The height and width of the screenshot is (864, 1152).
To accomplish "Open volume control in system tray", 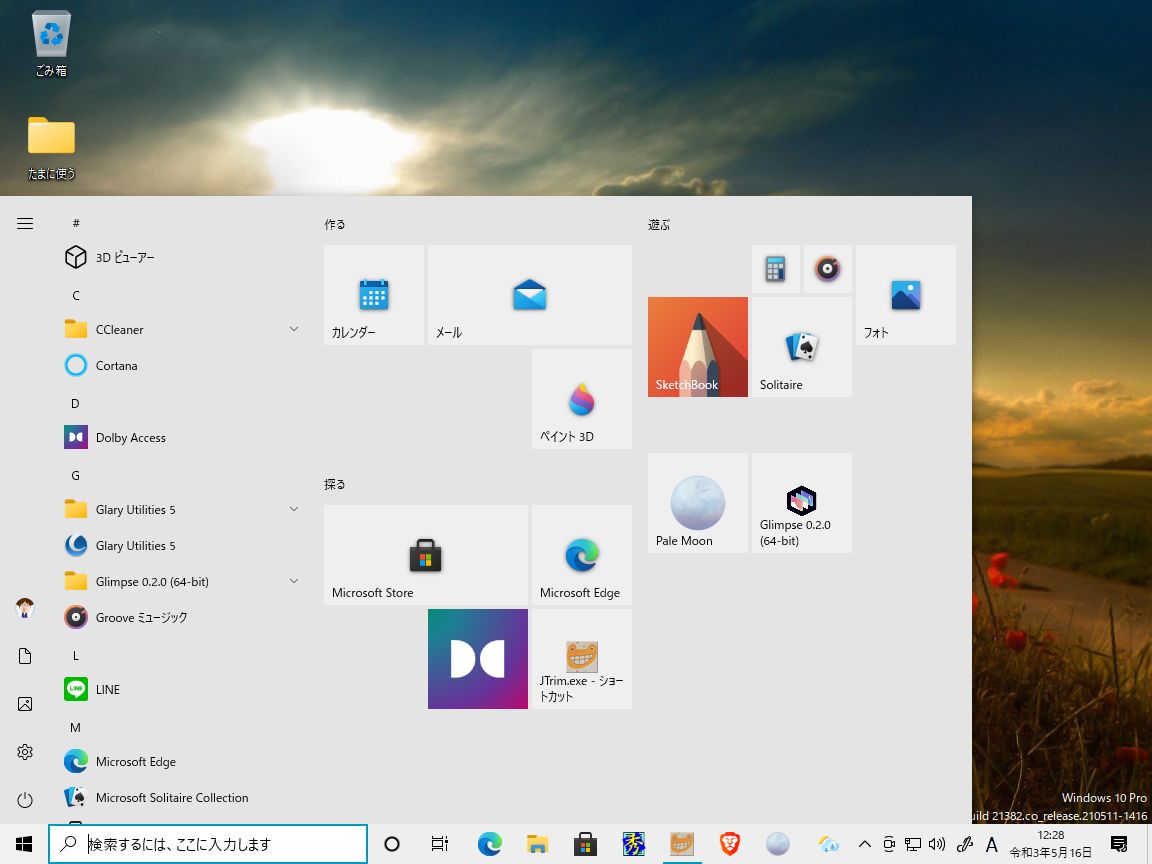I will [x=937, y=844].
